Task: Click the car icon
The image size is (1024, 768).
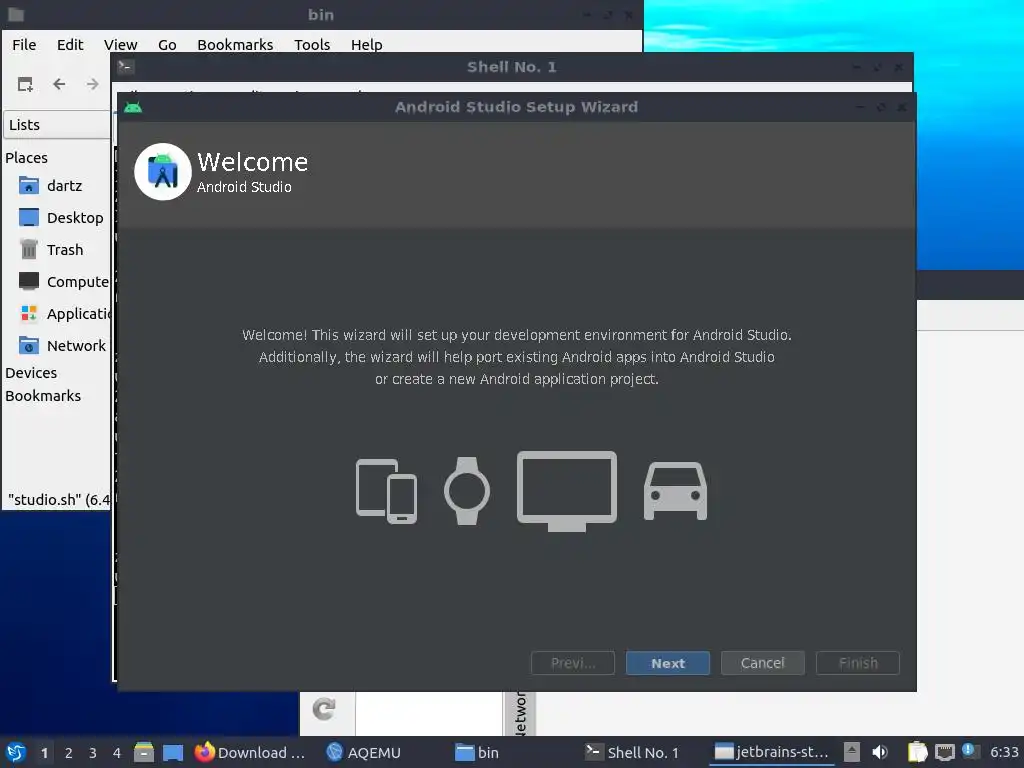Action: tap(675, 491)
